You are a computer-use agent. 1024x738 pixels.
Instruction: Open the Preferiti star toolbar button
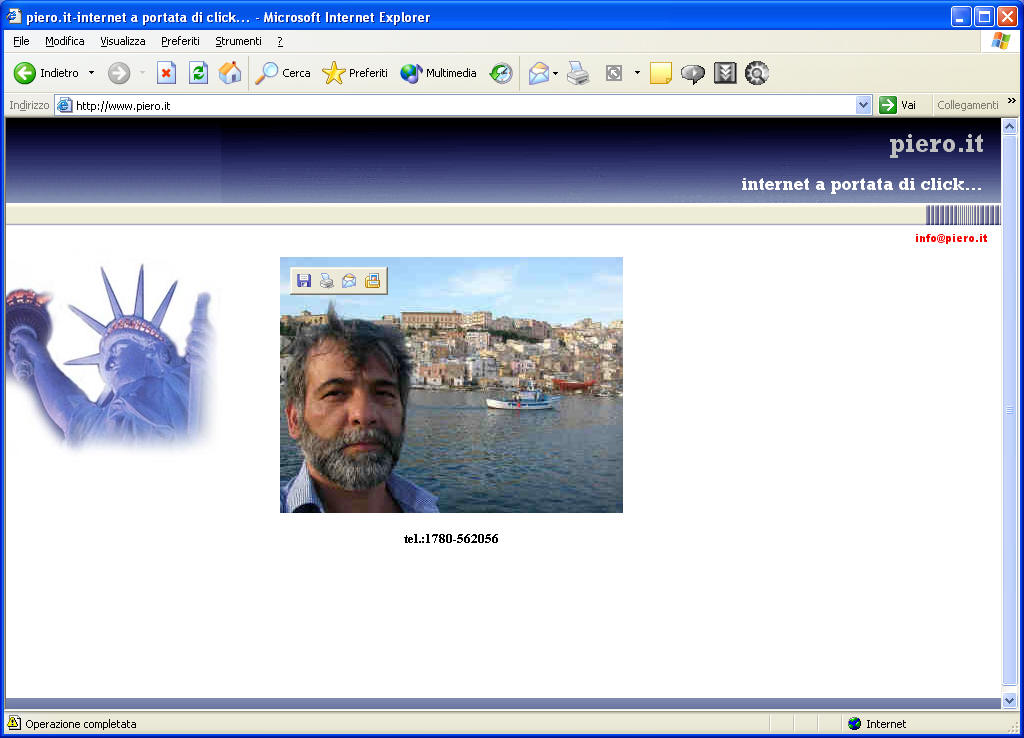point(355,73)
